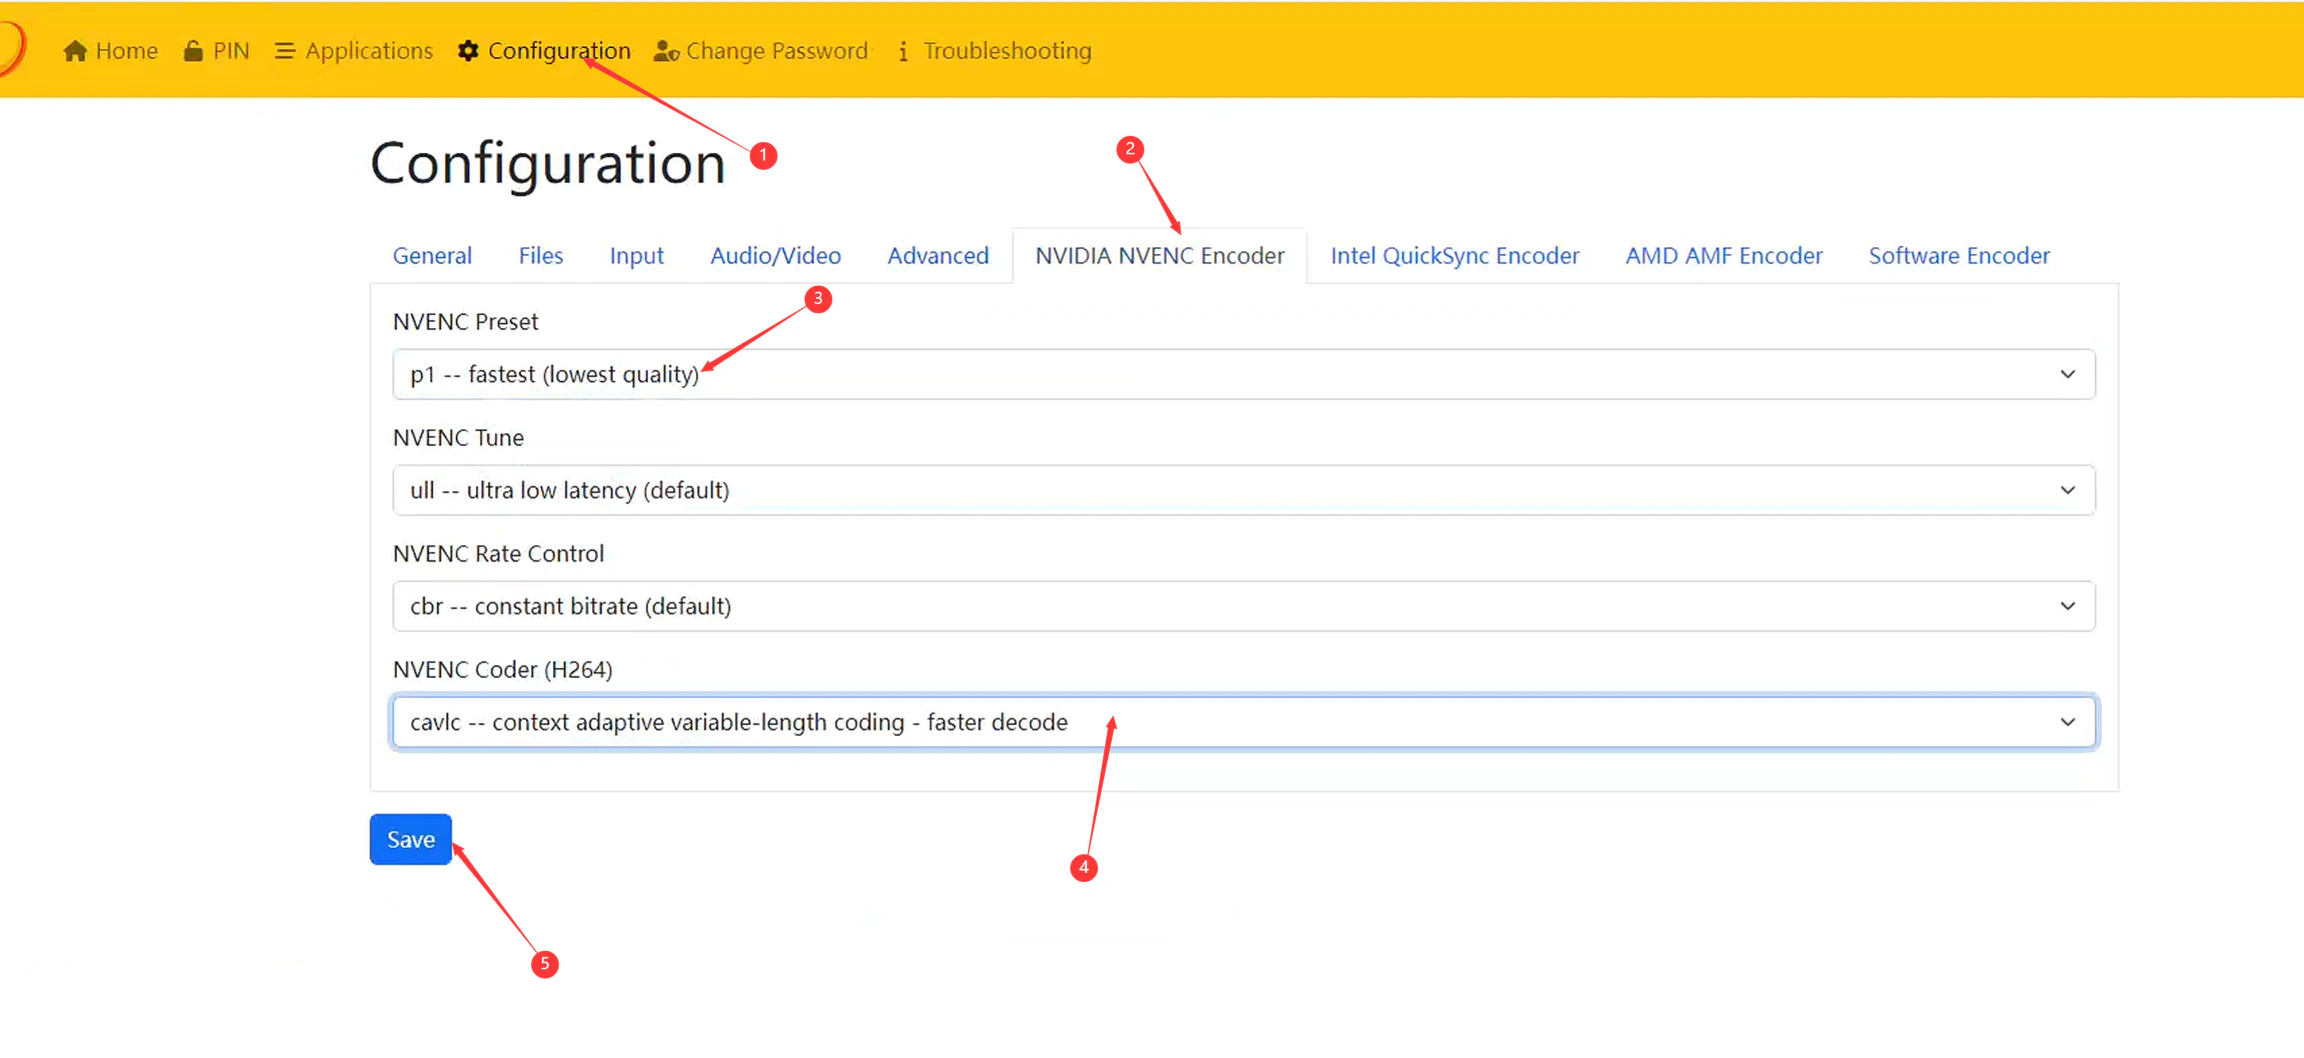Click the Troubleshooting info icon
Screen dimensions: 2304x1058
903,51
